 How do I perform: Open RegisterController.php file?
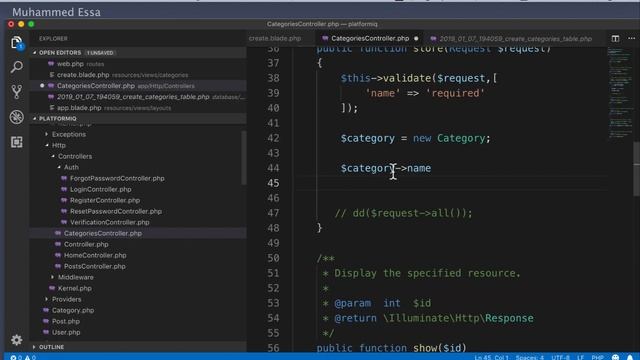(x=105, y=200)
